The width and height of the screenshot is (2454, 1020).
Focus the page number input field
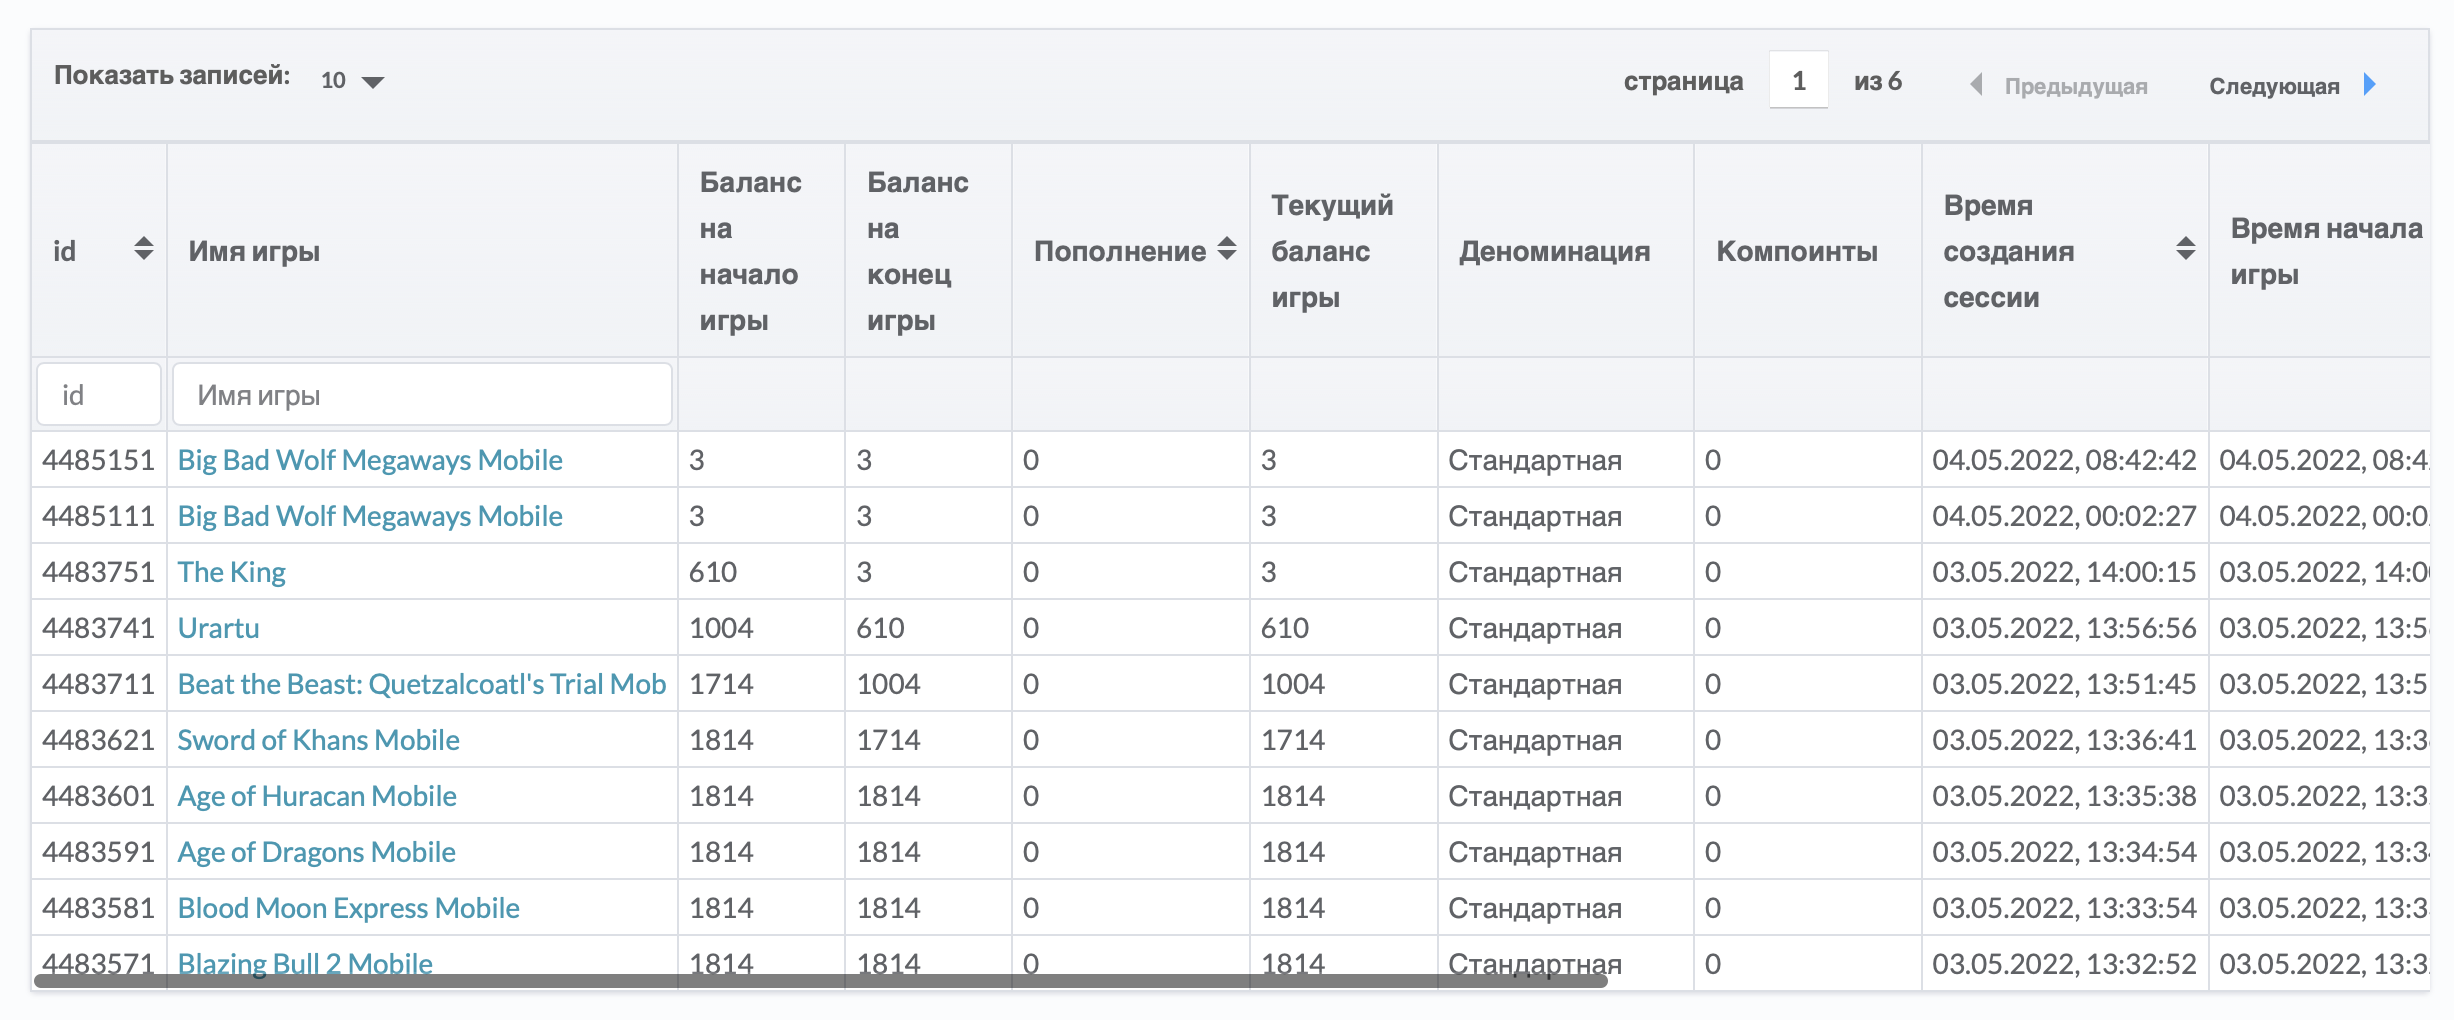click(x=1798, y=81)
